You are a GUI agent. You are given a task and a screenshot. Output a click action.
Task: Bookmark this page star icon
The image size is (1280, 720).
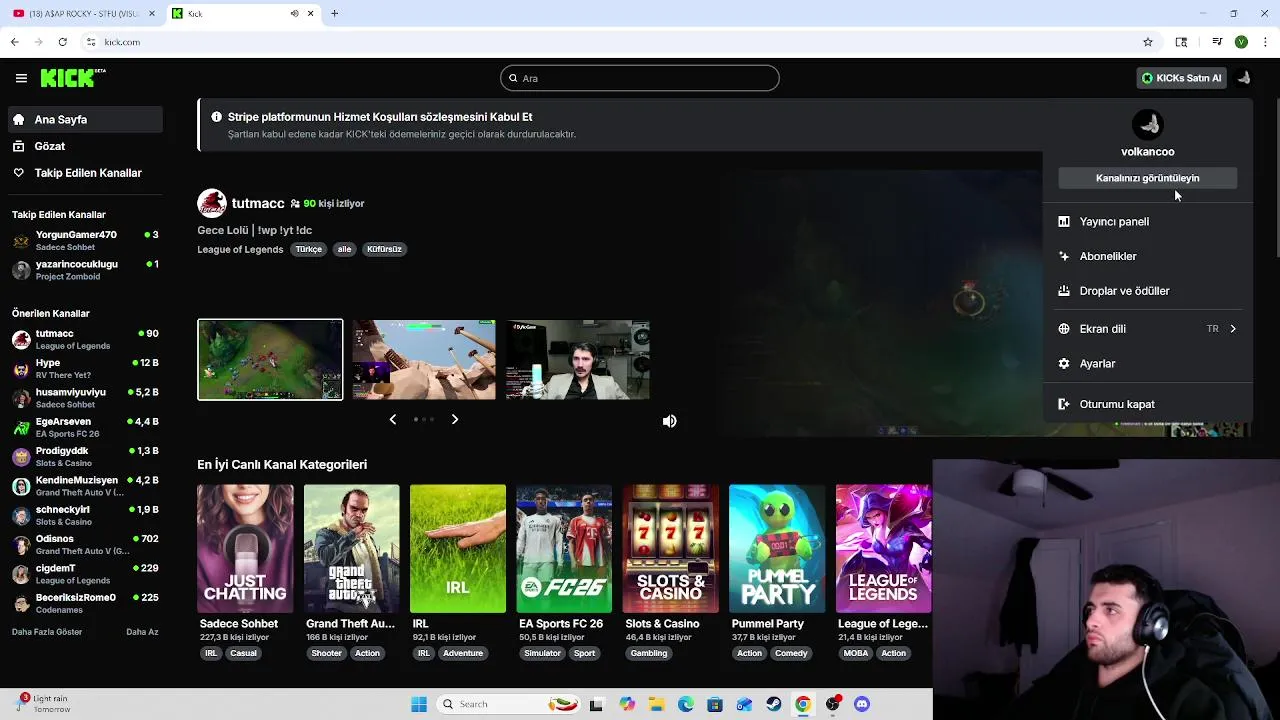pos(1148,42)
